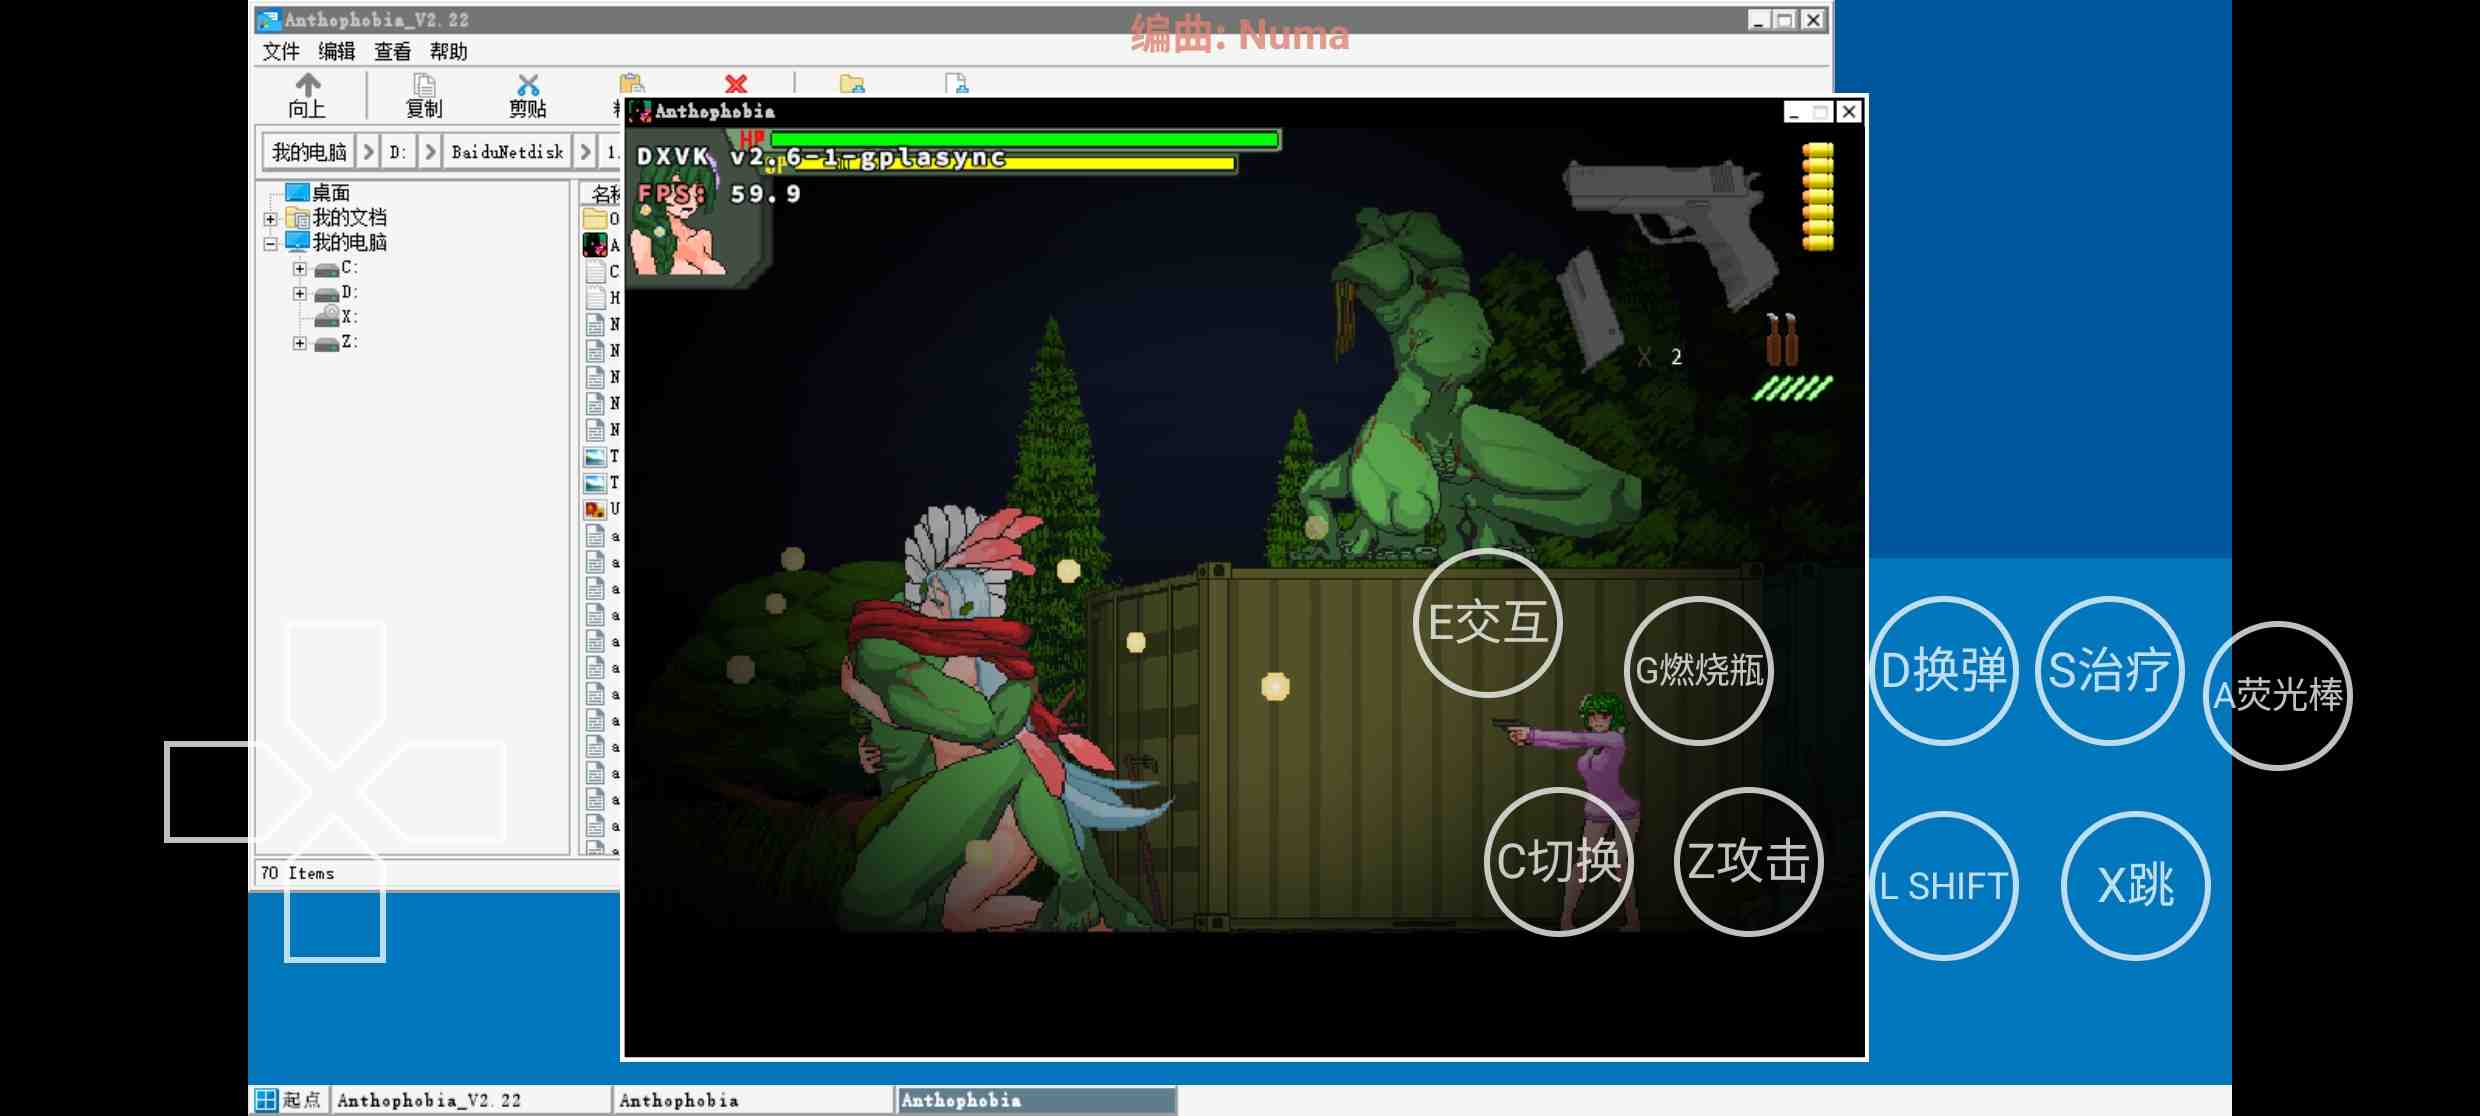This screenshot has width=2480, height=1116.
Task: Click the chevron after 我的电脑 in path bar
Action: [x=369, y=152]
